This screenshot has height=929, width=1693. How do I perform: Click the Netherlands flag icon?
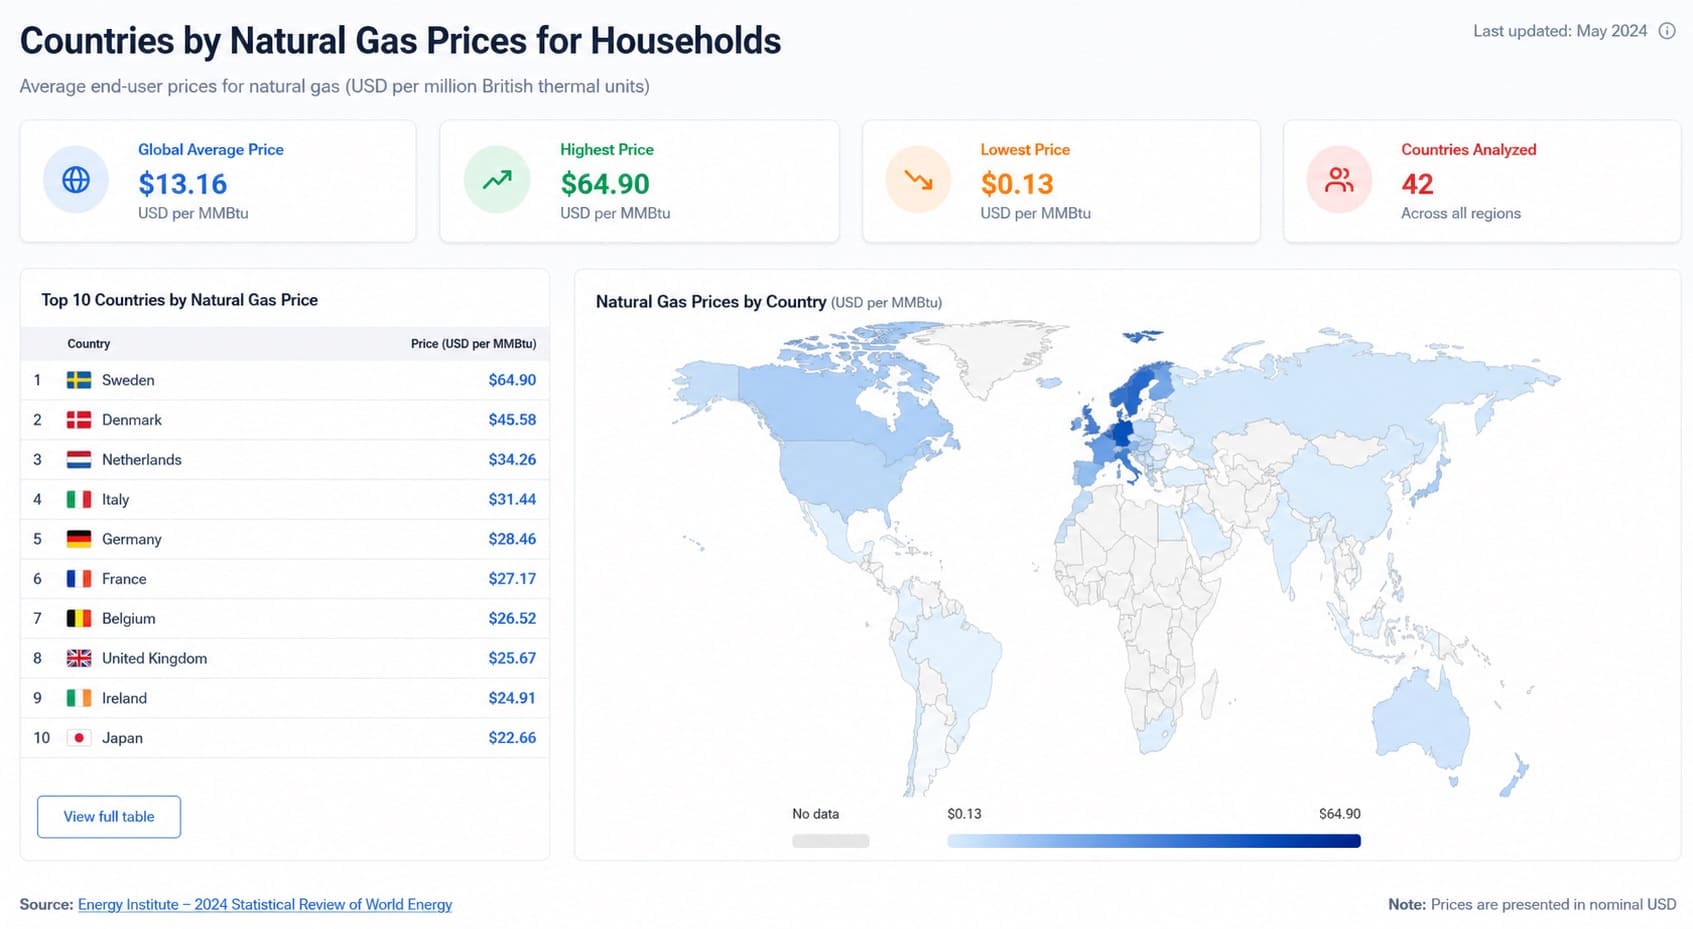click(79, 460)
